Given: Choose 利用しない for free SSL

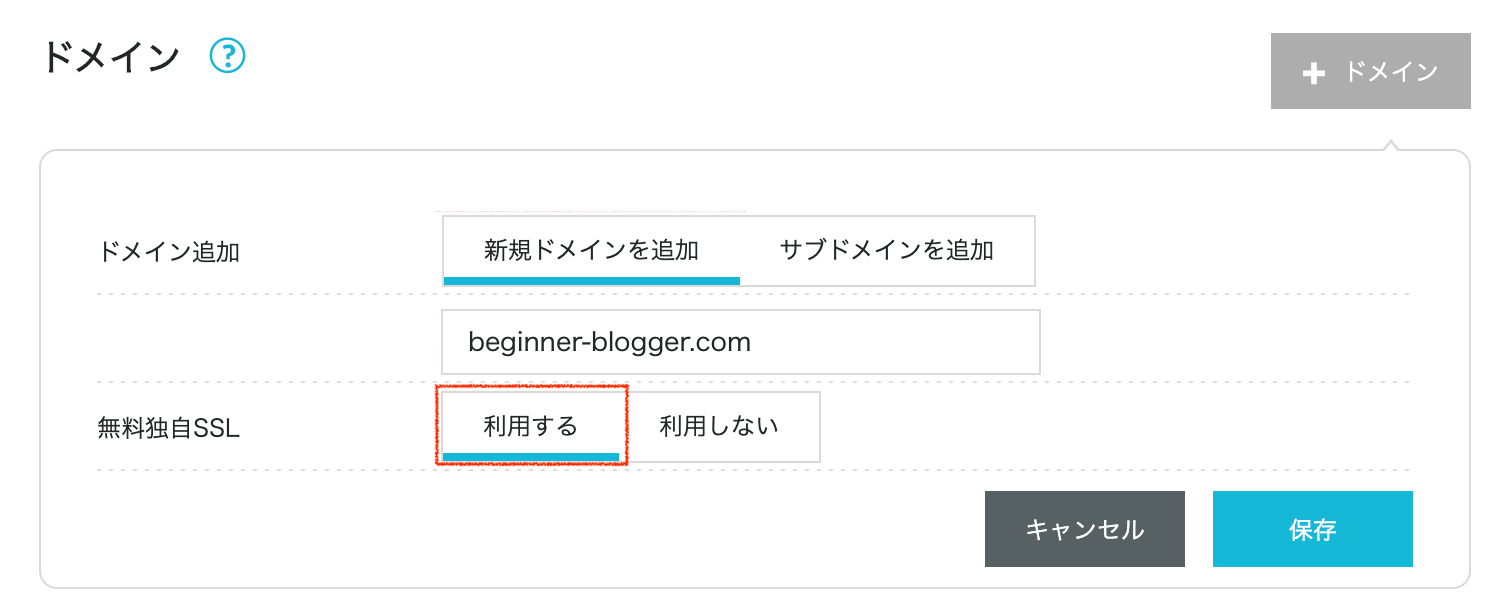Looking at the screenshot, I should point(719,427).
